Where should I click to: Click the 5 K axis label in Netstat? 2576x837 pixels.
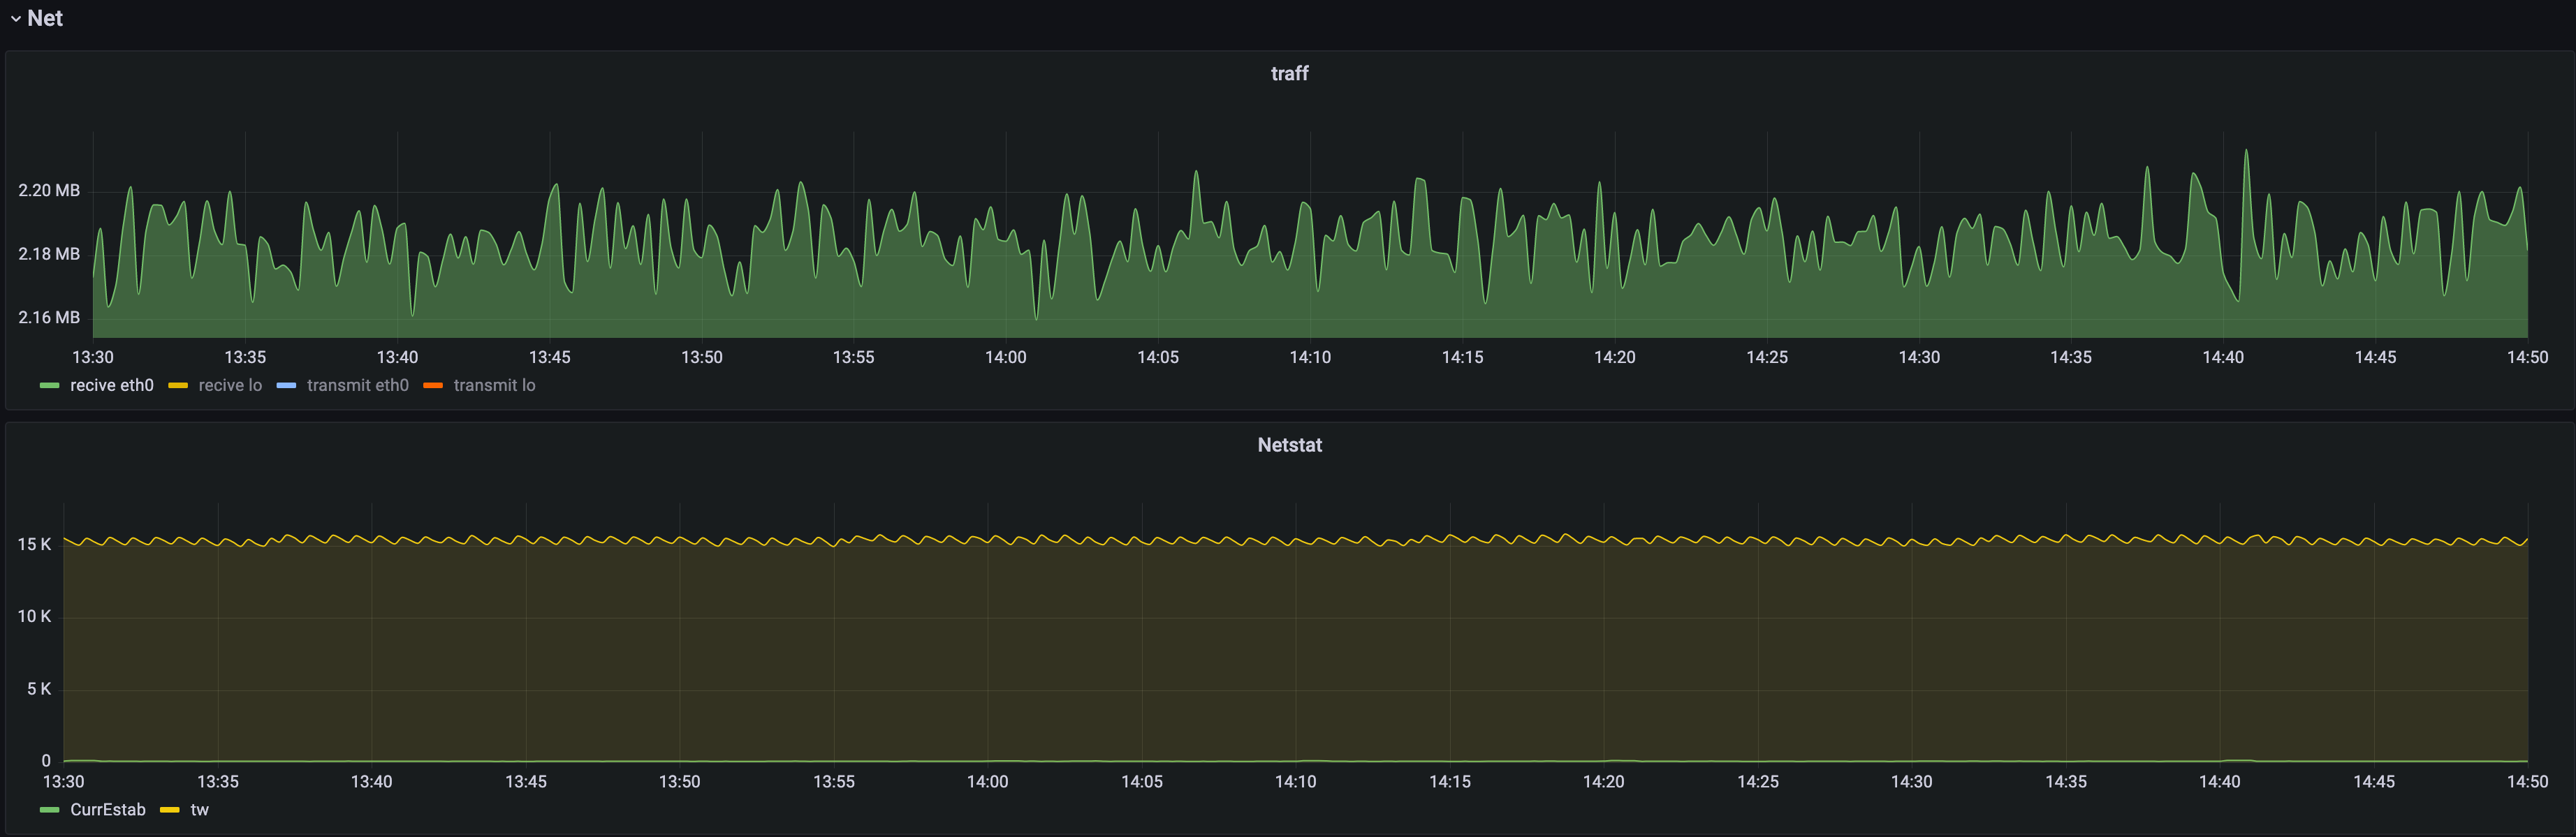click(39, 689)
